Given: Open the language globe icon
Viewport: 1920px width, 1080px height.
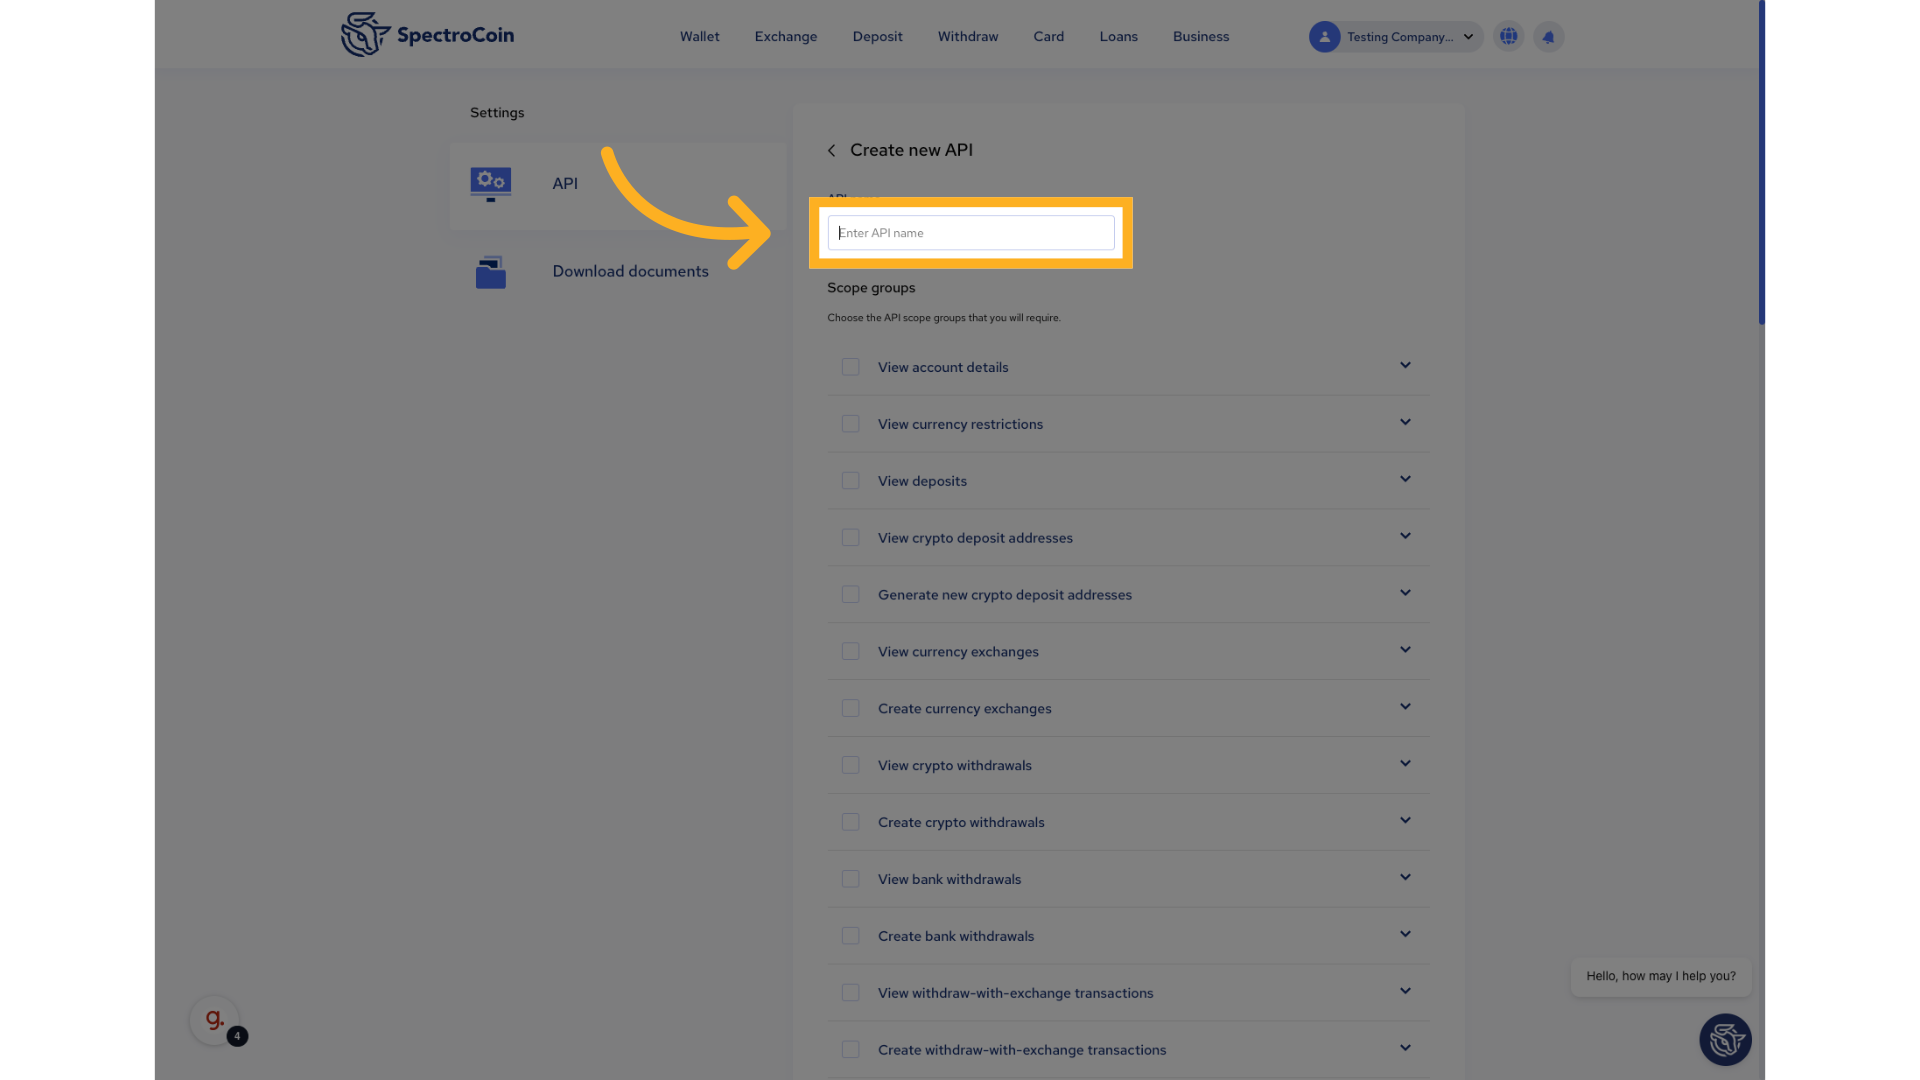Looking at the screenshot, I should click(x=1508, y=37).
